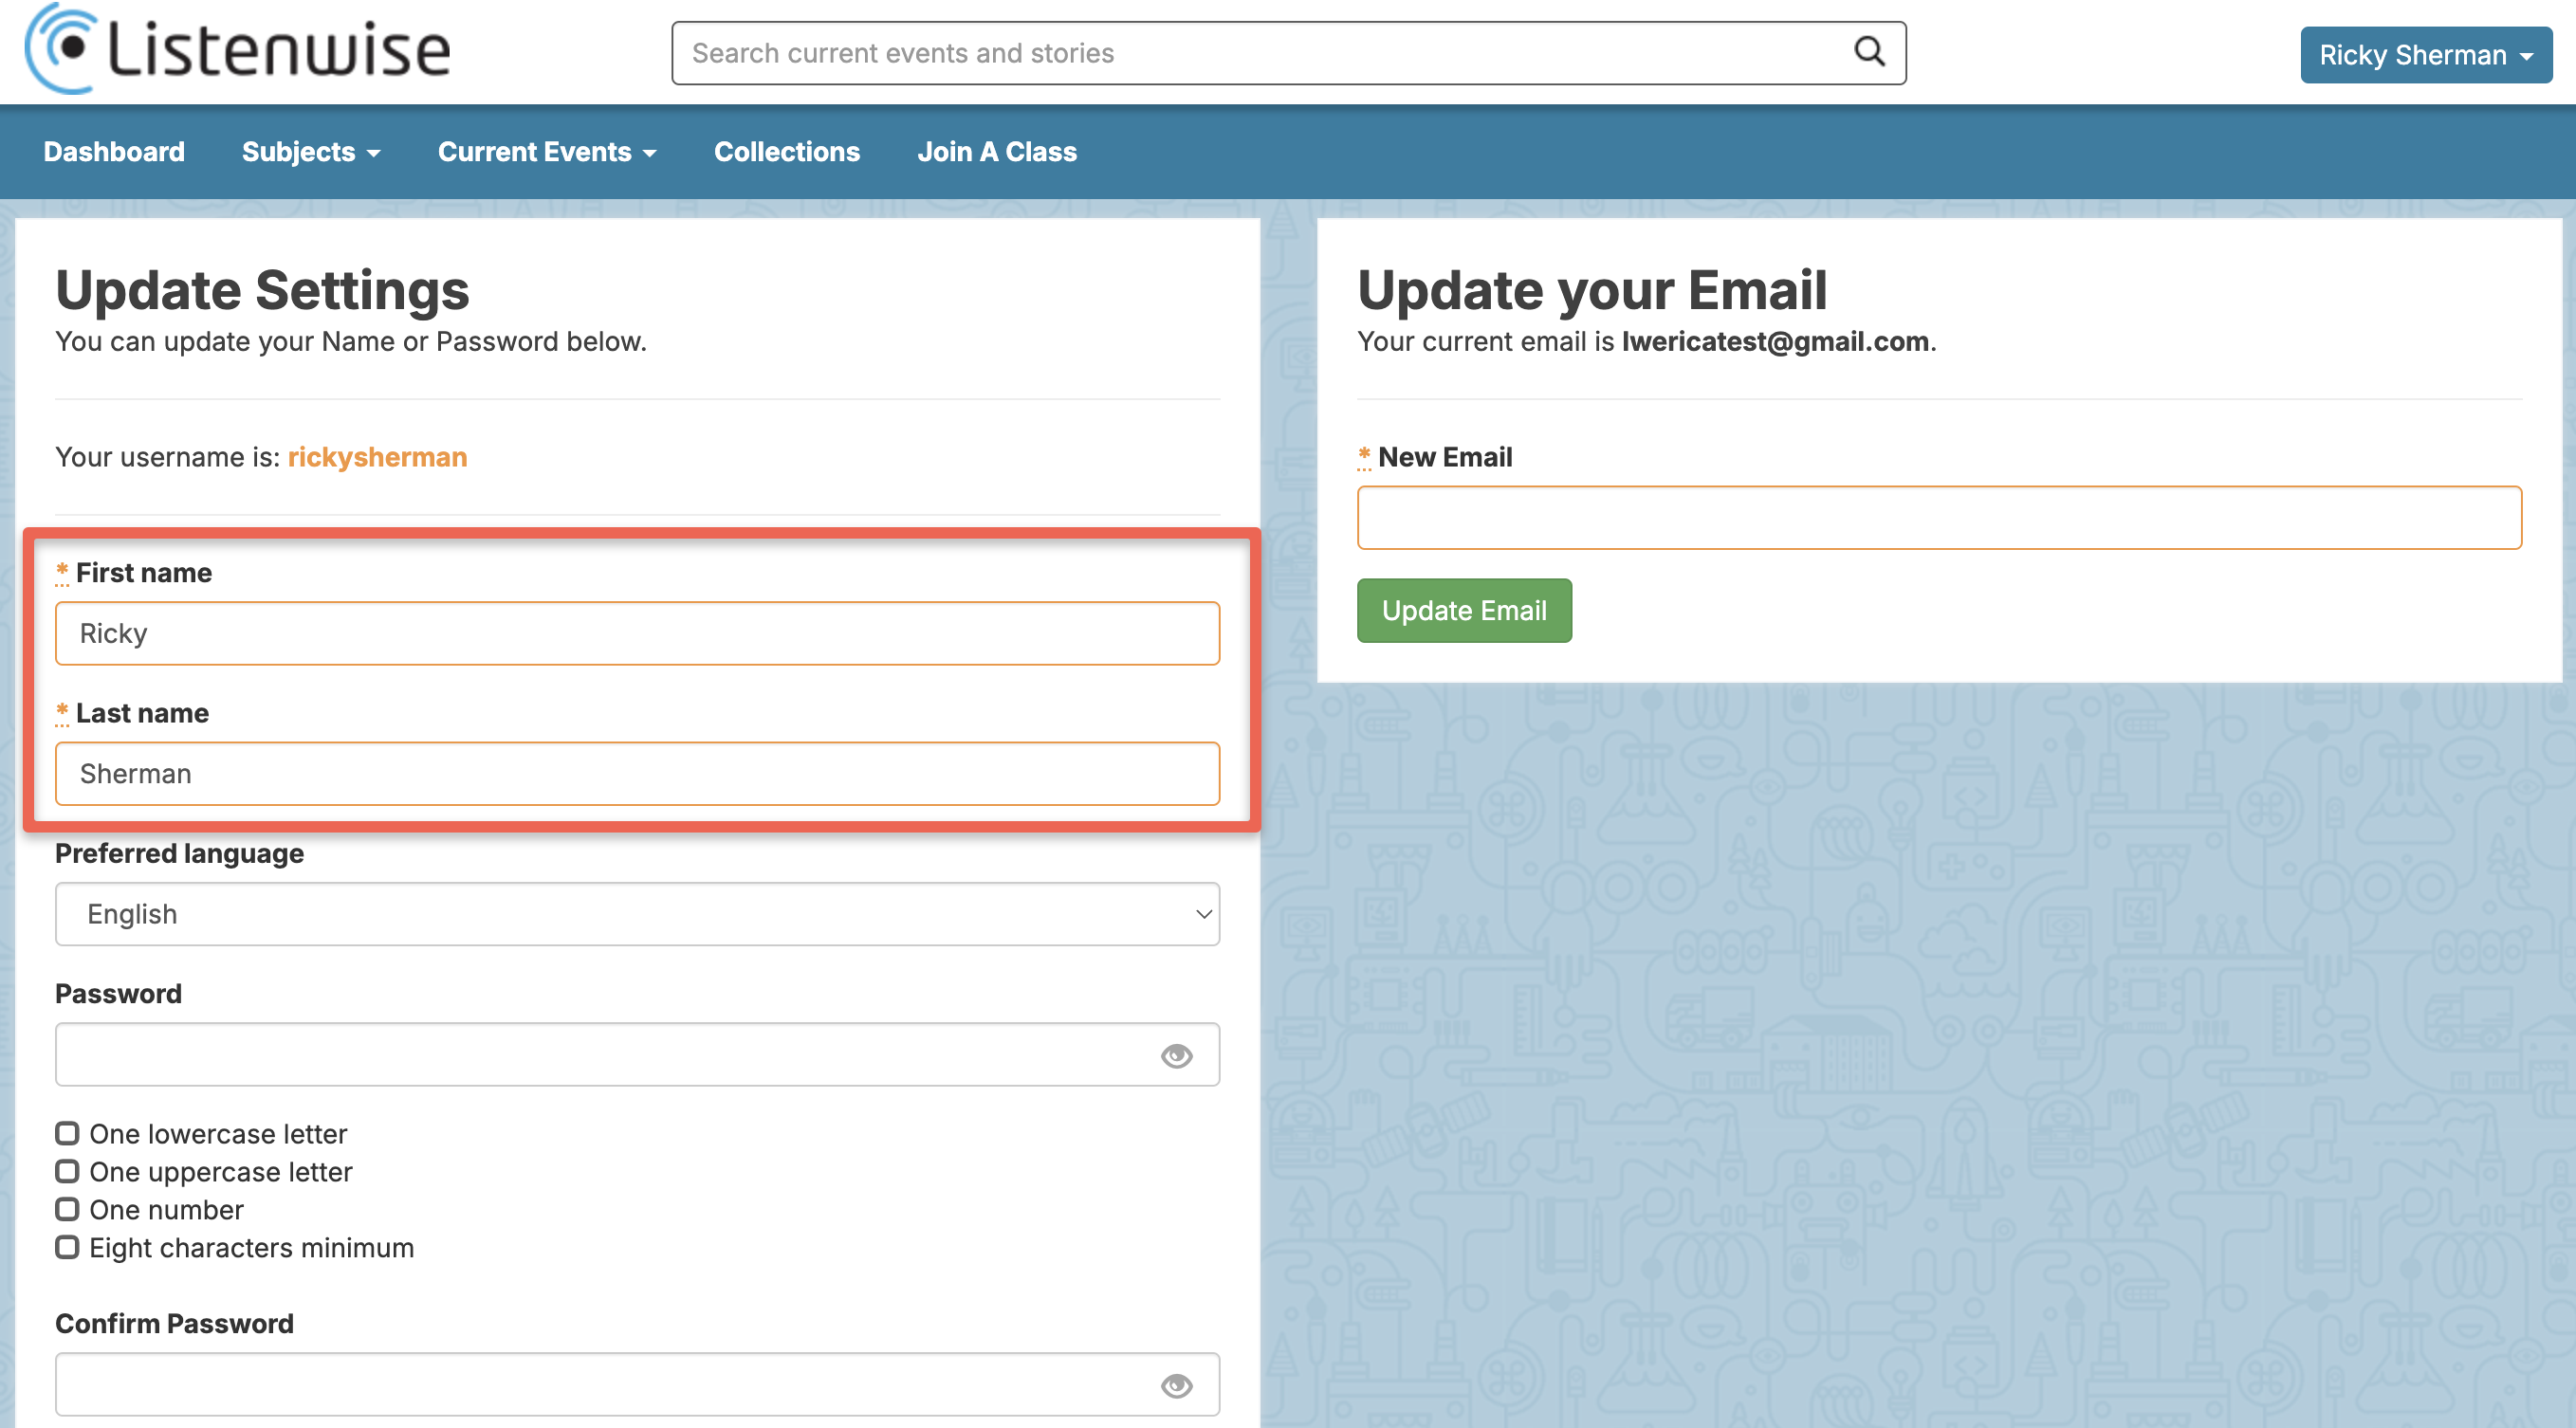Click into the Password field

(x=637, y=1054)
